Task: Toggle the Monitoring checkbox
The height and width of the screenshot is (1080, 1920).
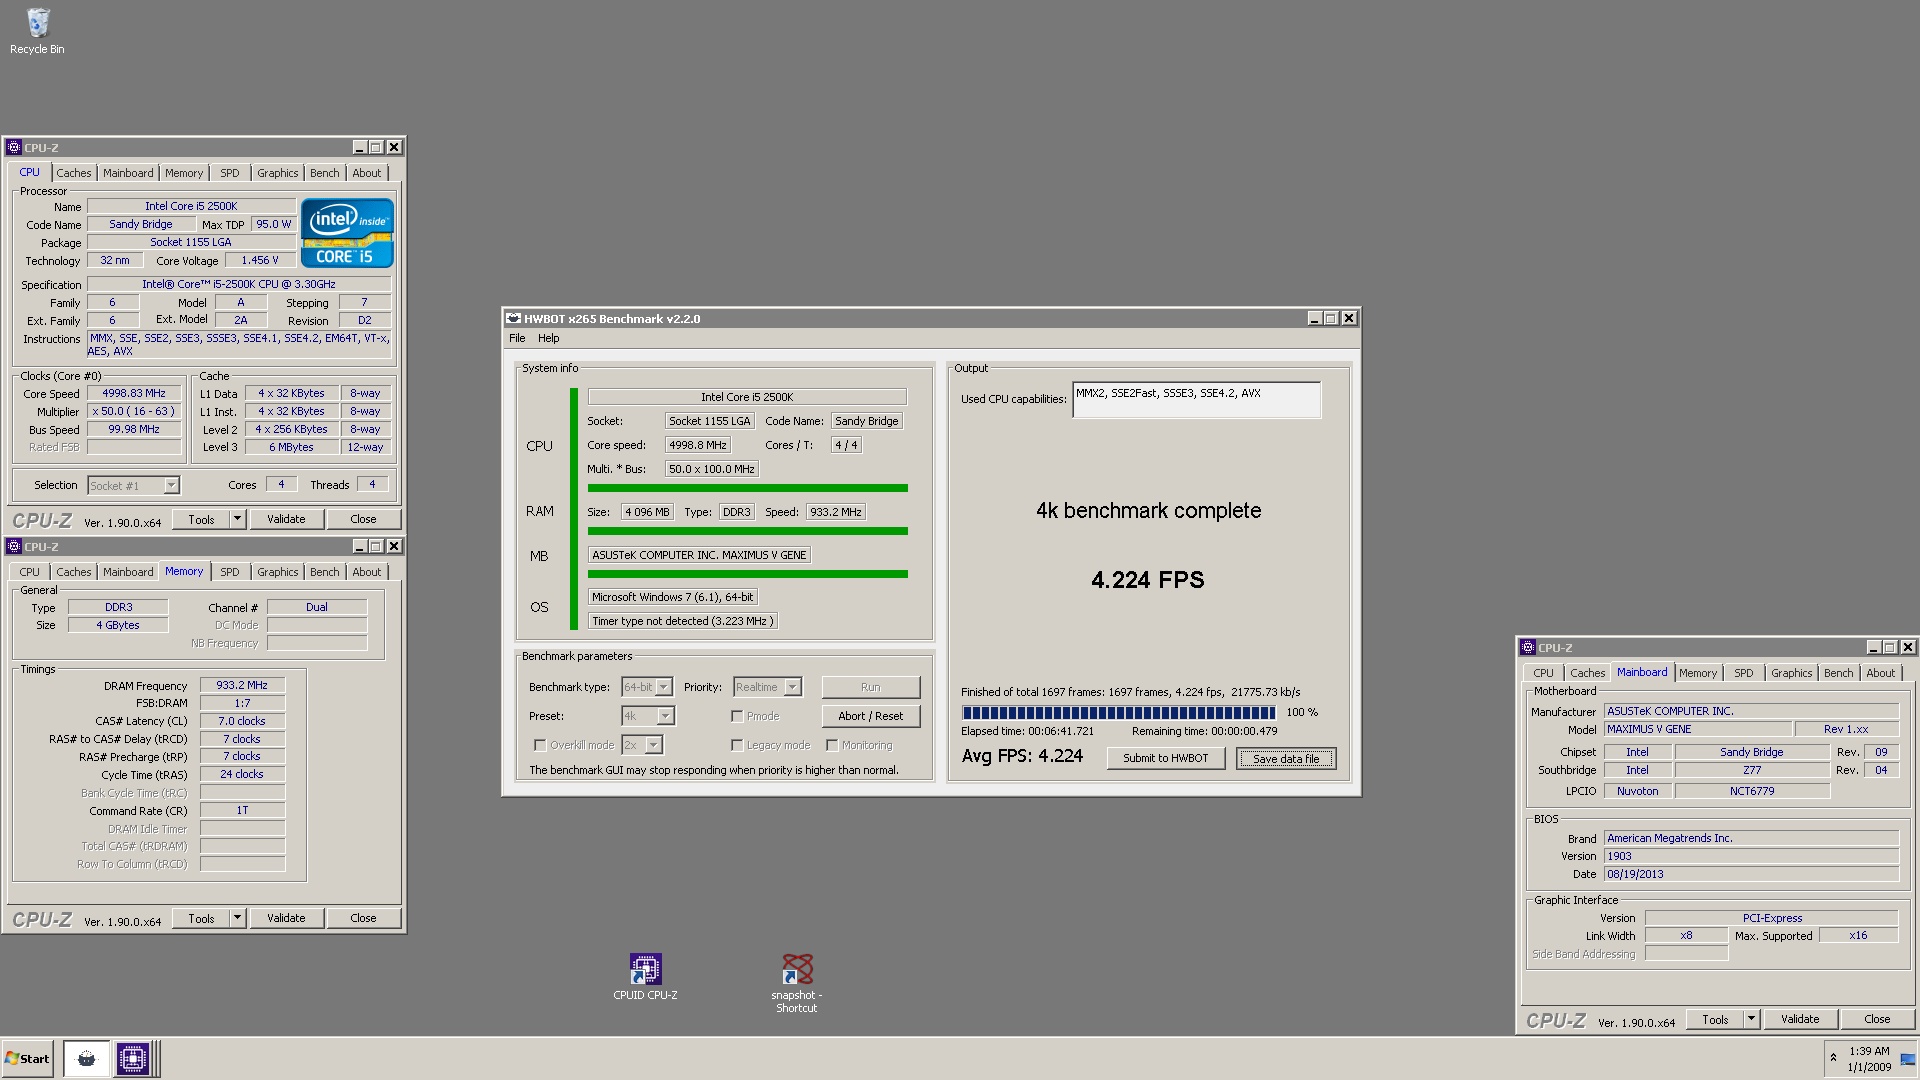Action: click(832, 745)
